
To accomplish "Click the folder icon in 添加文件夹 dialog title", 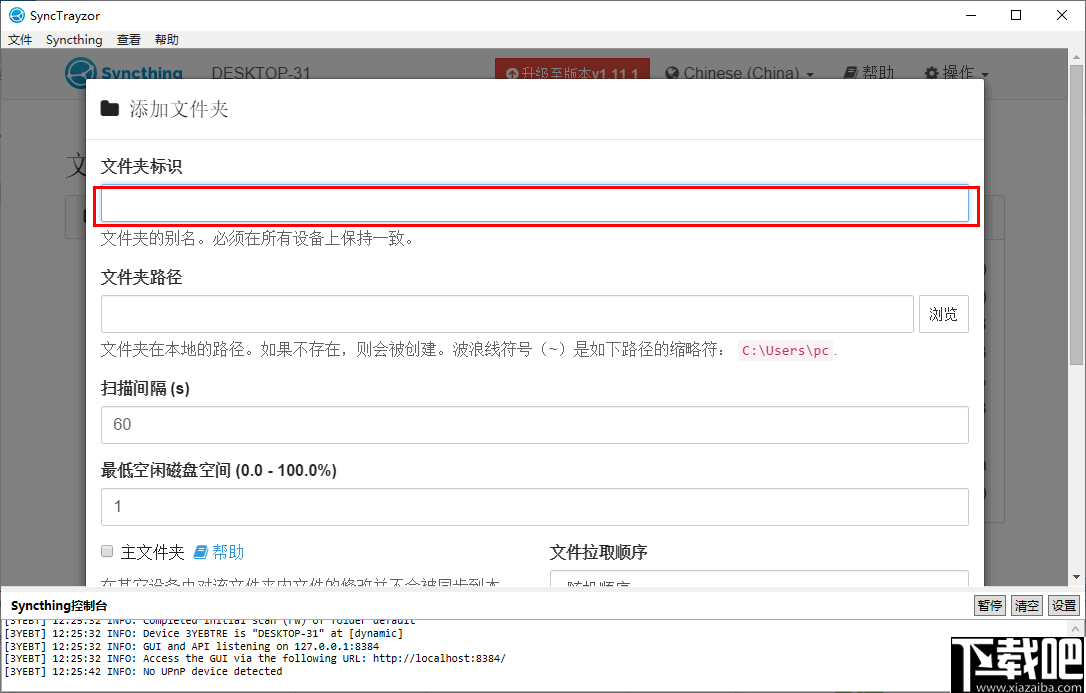I will coord(110,109).
